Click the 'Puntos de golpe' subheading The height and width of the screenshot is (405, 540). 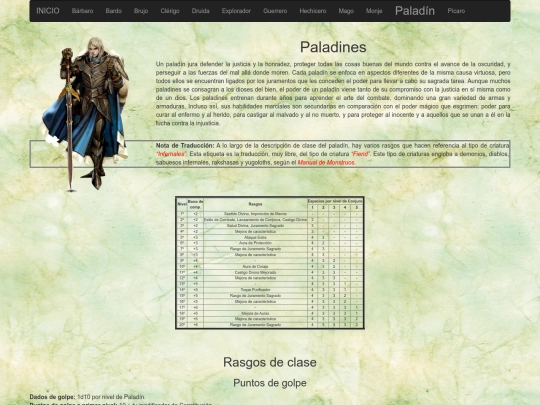[270, 383]
